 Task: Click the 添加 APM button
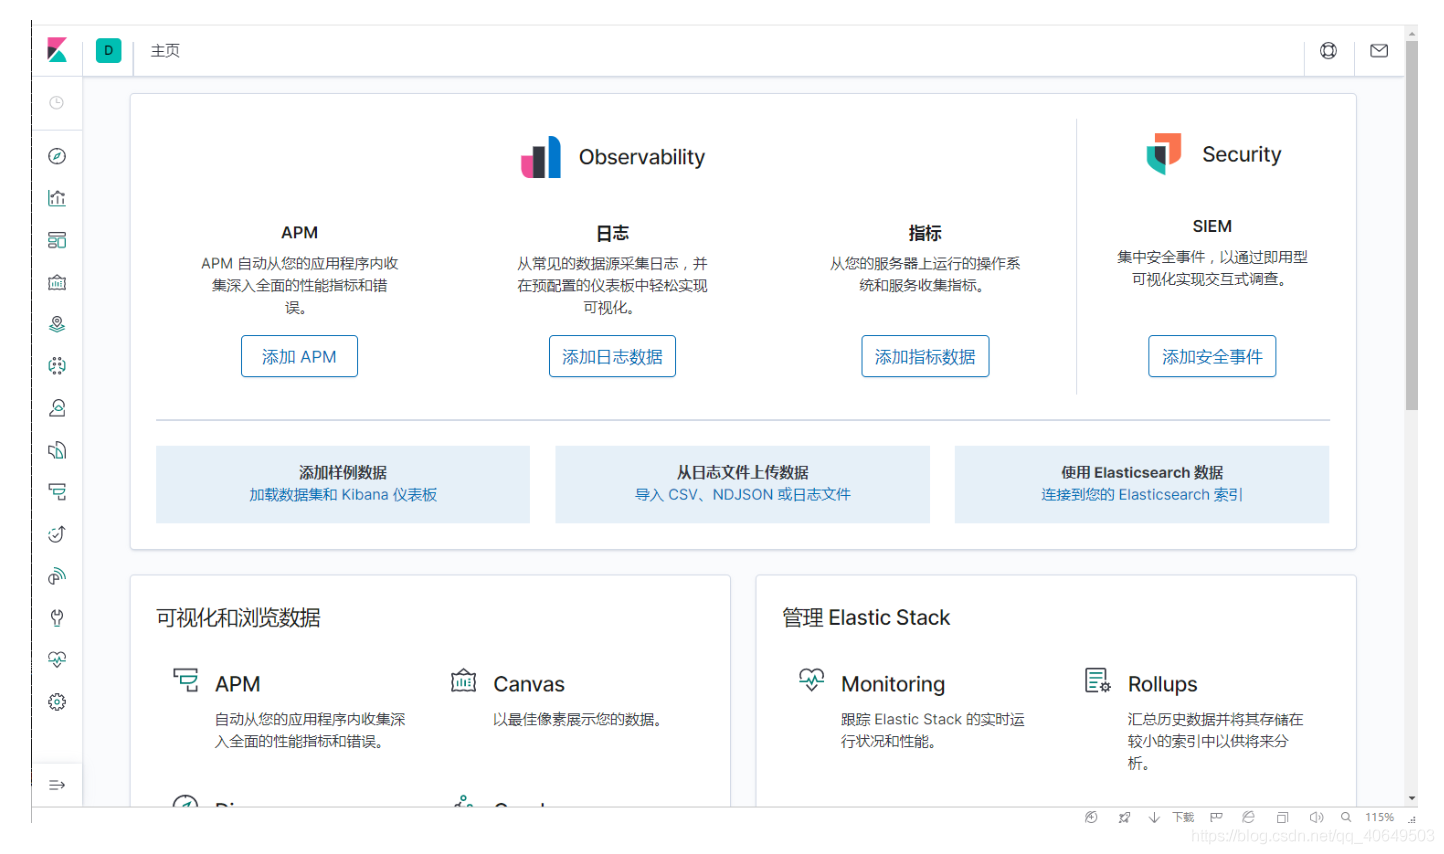pyautogui.click(x=299, y=356)
